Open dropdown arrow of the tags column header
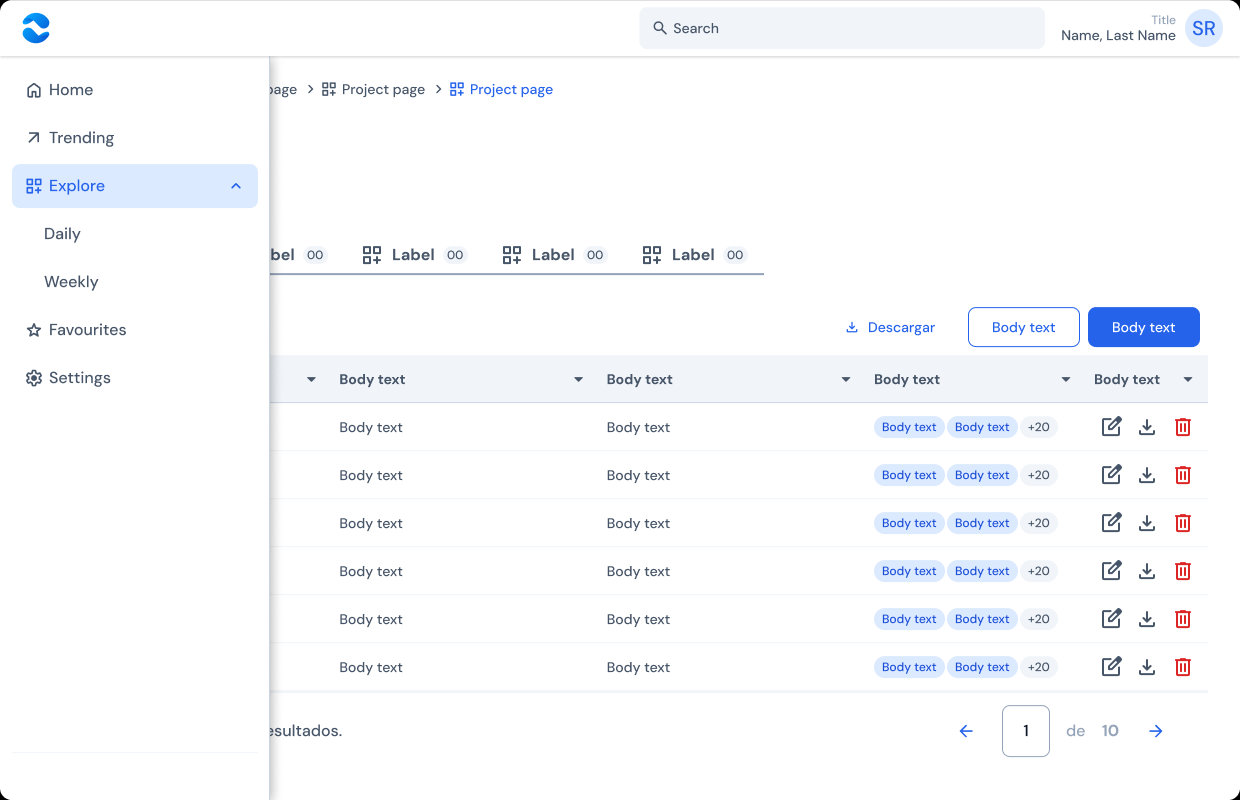The image size is (1240, 800). (x=1066, y=380)
